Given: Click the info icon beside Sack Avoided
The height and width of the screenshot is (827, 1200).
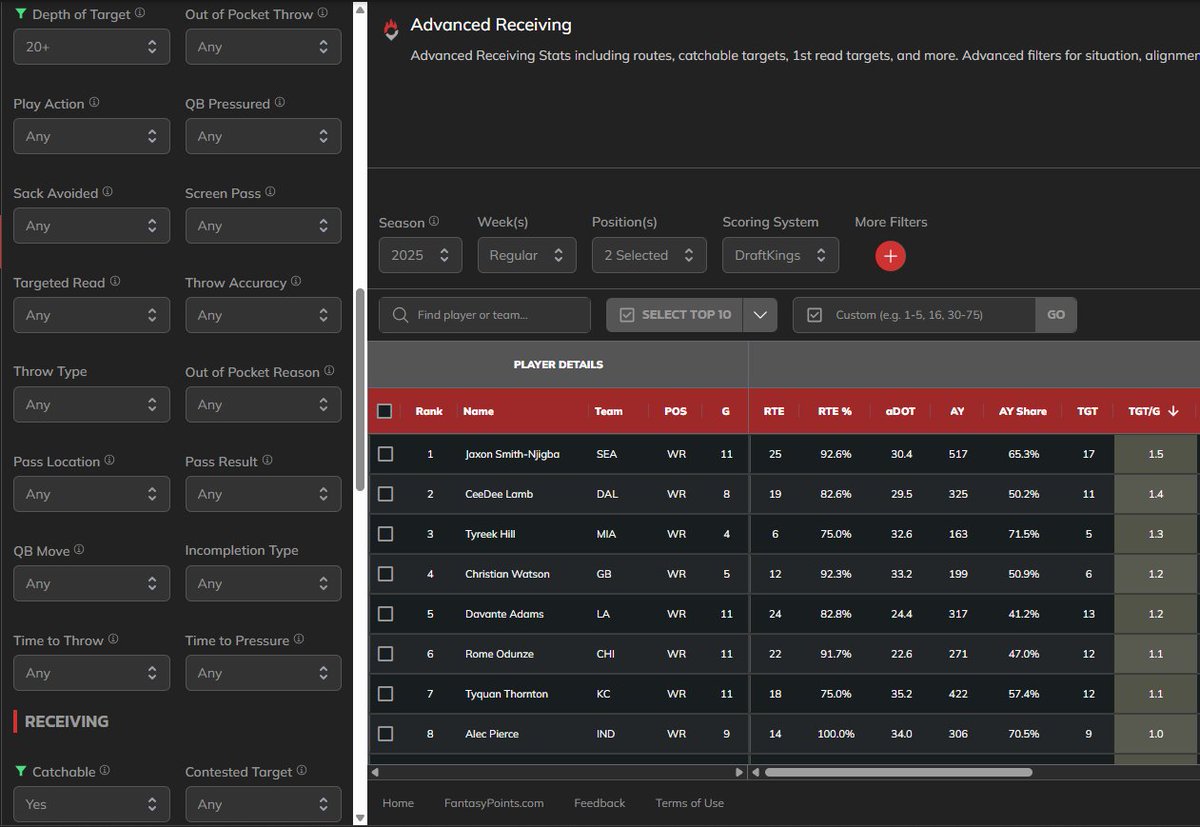Looking at the screenshot, I should coord(108,192).
